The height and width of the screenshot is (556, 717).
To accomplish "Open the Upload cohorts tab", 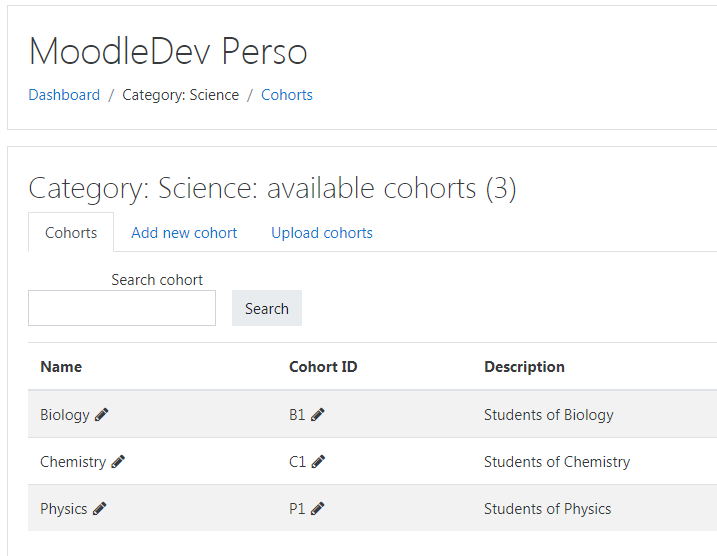I will [x=322, y=233].
